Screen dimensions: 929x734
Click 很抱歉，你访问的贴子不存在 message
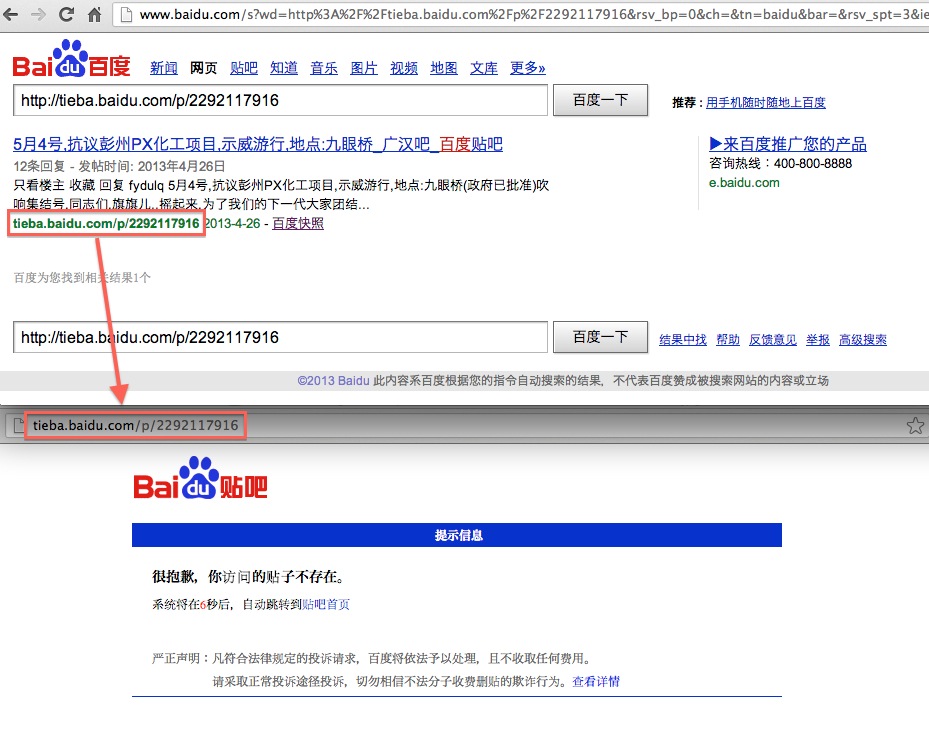248,576
